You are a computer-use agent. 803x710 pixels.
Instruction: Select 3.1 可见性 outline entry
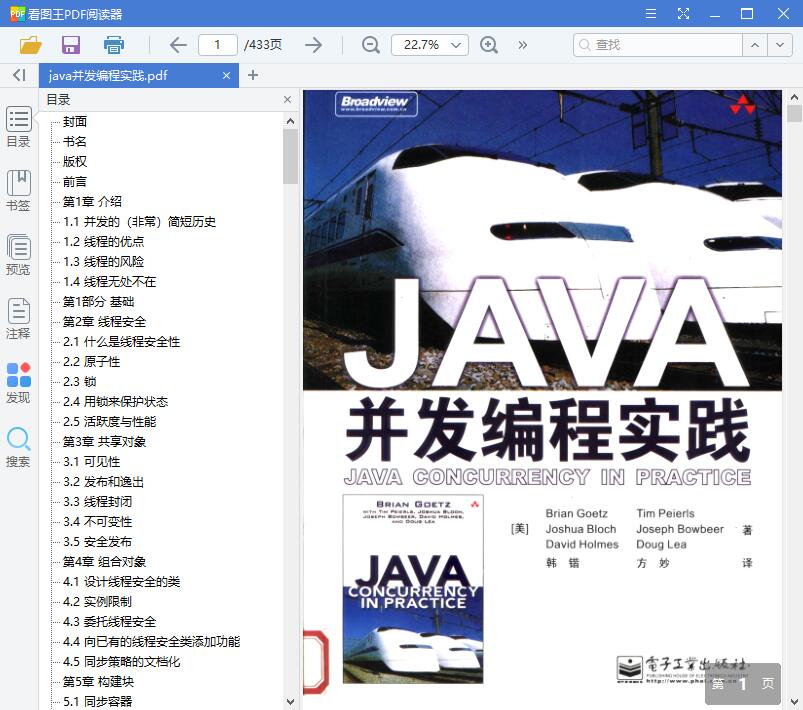click(x=92, y=462)
